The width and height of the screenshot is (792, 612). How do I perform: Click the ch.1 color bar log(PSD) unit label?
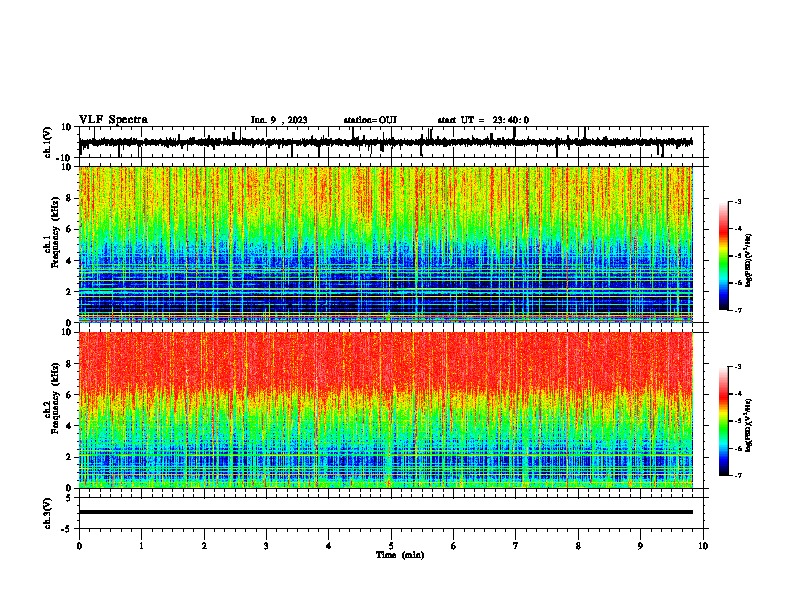click(x=748, y=260)
